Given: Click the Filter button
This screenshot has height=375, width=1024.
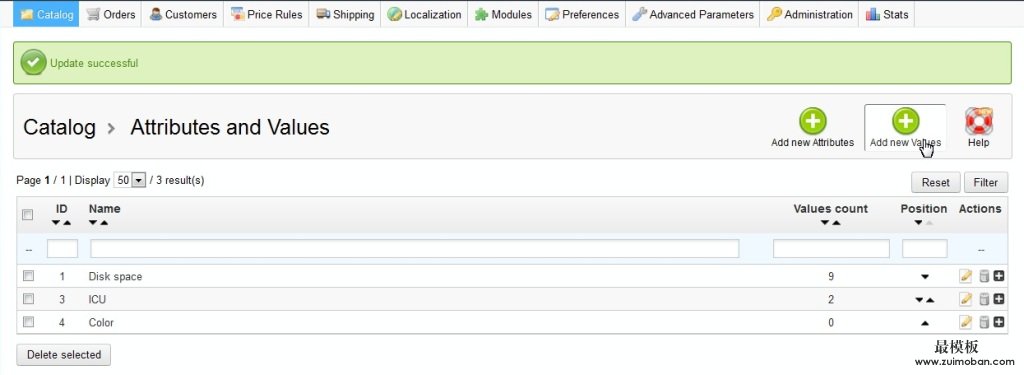Looking at the screenshot, I should (985, 182).
